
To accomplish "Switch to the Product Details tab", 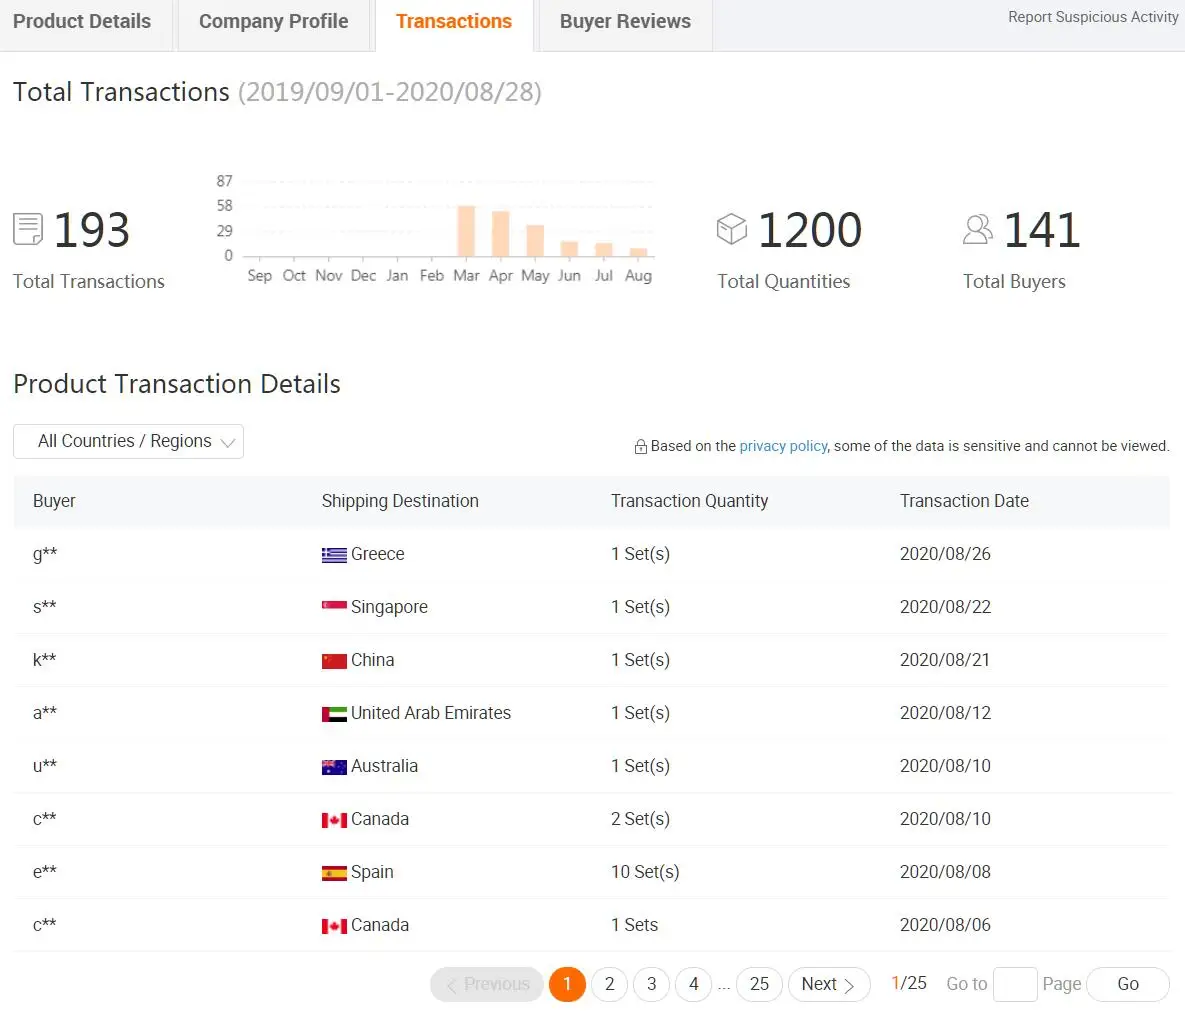I will point(82,22).
